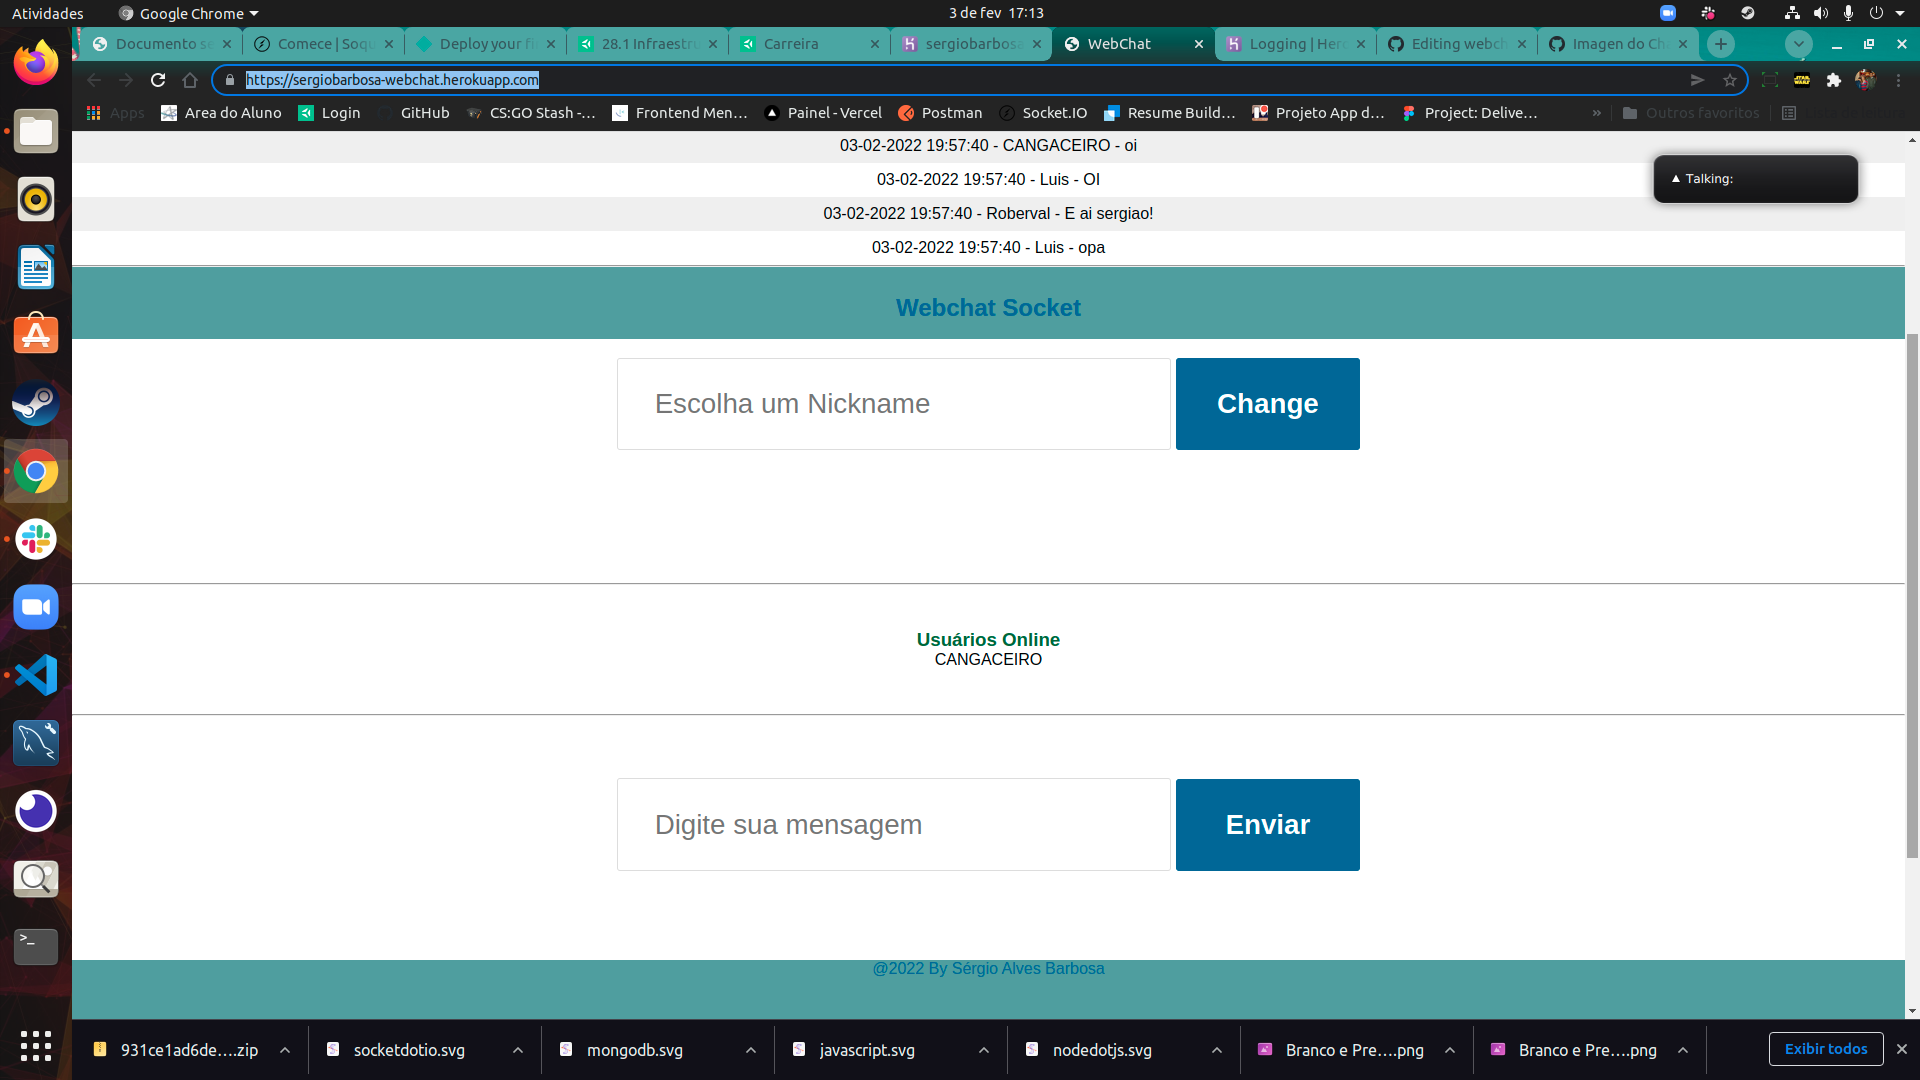The height and width of the screenshot is (1080, 1920).
Task: Launch Firefox from the dock
Action: coord(36,63)
